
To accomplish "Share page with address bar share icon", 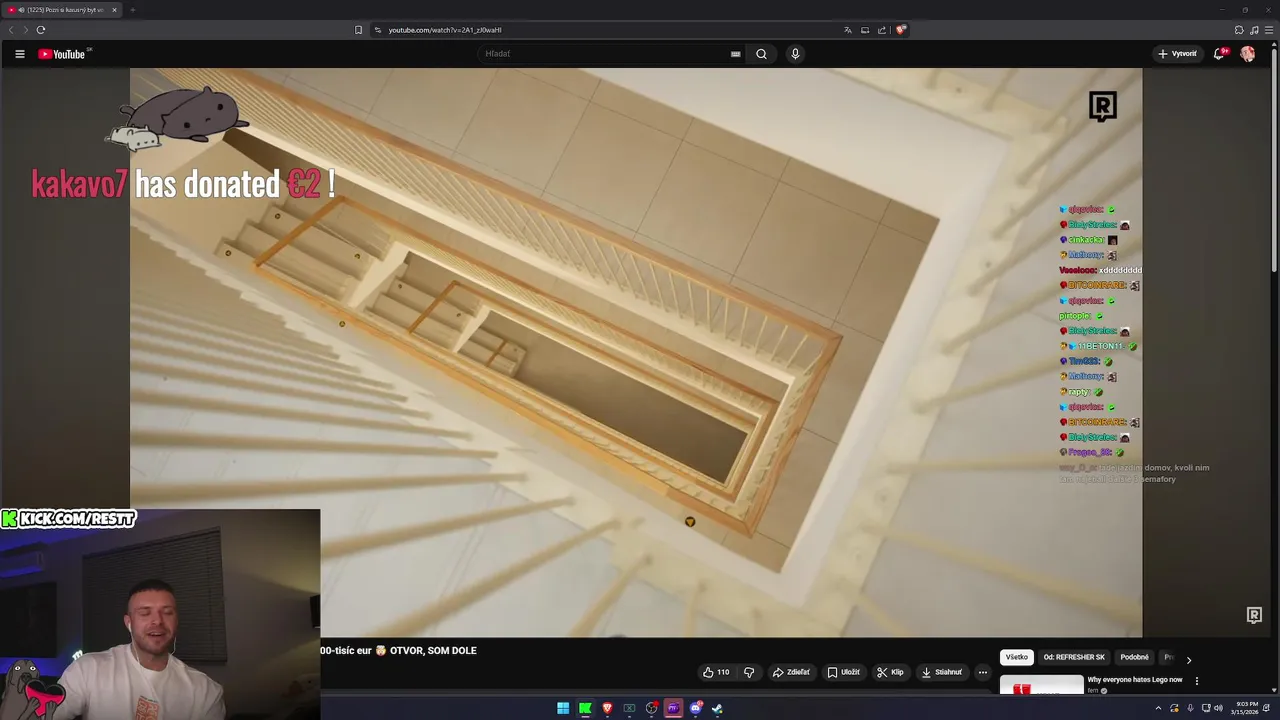I will pyautogui.click(x=882, y=30).
